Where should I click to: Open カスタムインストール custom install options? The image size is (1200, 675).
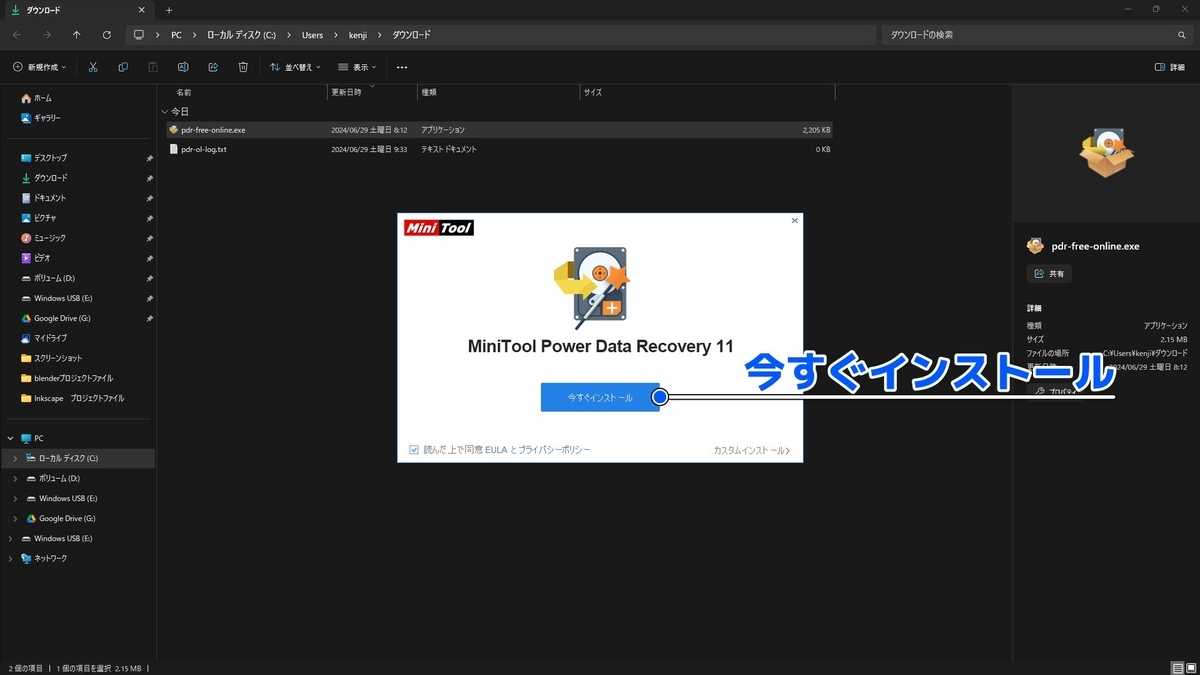[752, 451]
